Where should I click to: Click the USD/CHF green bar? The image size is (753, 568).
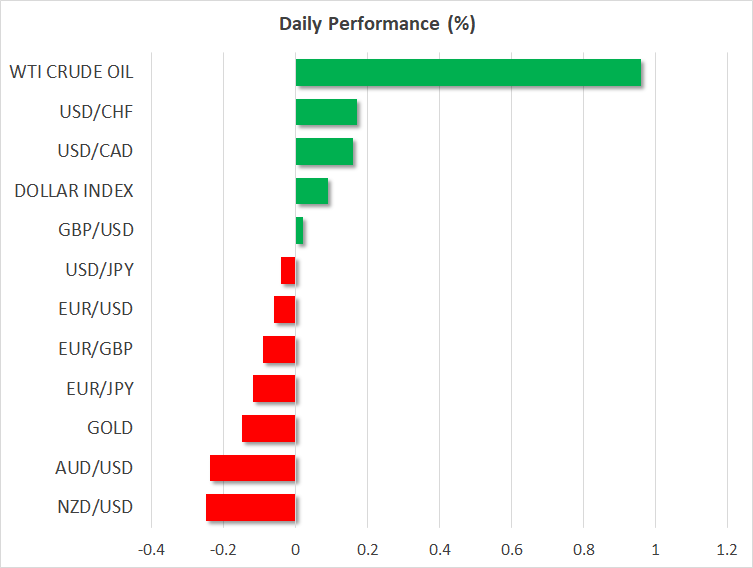pos(326,112)
